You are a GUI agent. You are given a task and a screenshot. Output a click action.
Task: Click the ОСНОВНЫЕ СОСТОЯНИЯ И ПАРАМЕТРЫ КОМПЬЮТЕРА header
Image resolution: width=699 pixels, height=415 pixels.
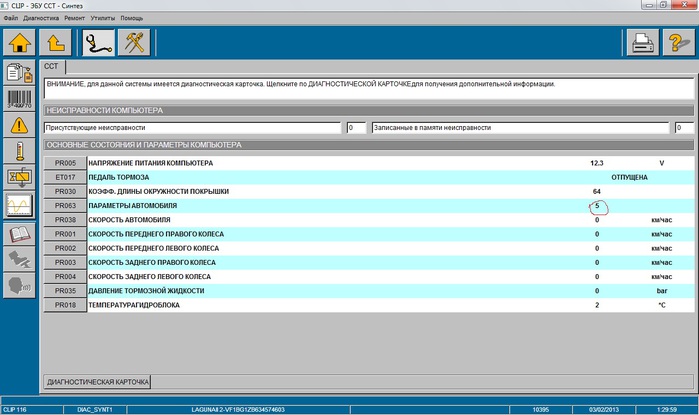coord(369,145)
